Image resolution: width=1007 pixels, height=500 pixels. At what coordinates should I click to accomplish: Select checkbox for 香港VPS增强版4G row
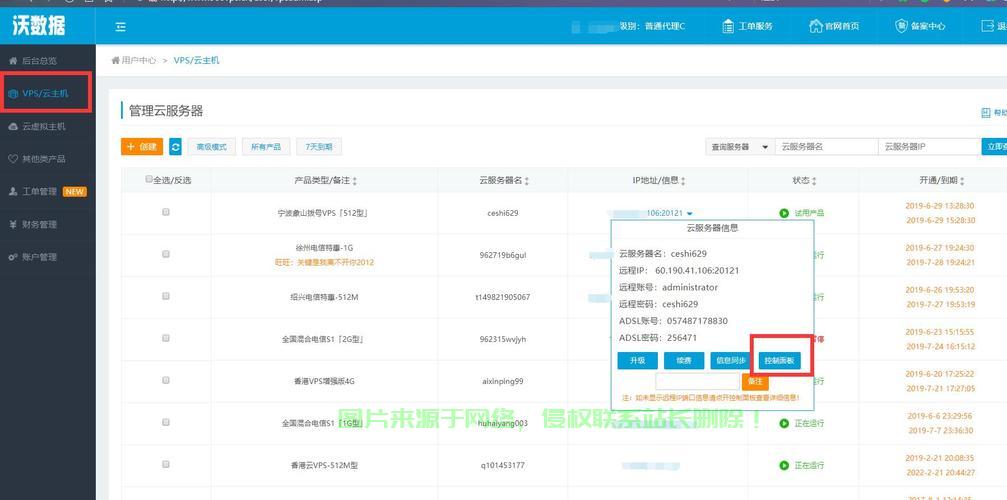[166, 381]
